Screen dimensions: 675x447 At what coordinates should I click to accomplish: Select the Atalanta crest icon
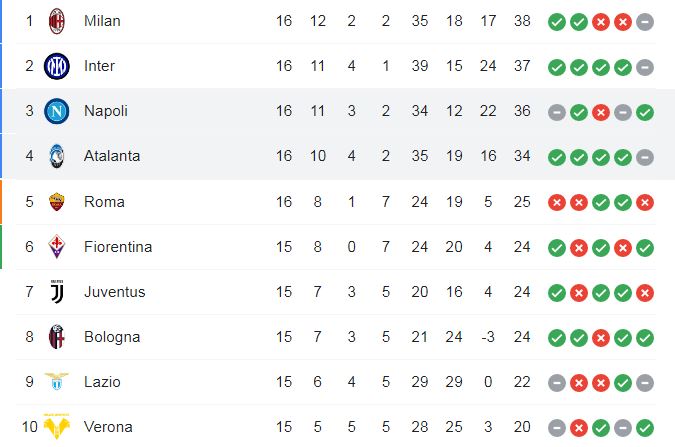[x=56, y=156]
